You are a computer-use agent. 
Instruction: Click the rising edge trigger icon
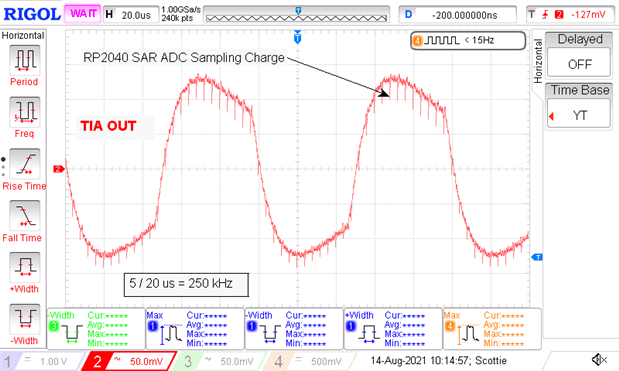click(x=545, y=15)
